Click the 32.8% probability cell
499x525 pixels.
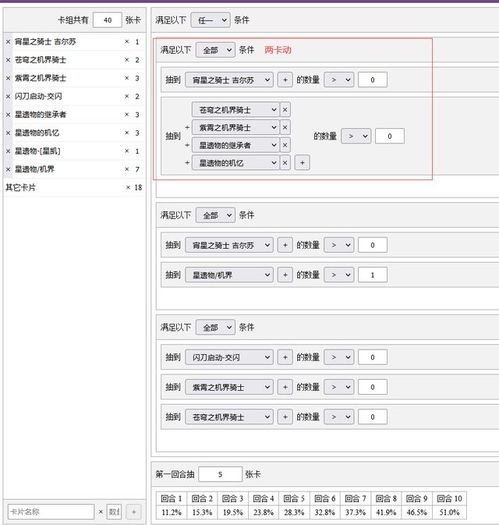pyautogui.click(x=325, y=512)
